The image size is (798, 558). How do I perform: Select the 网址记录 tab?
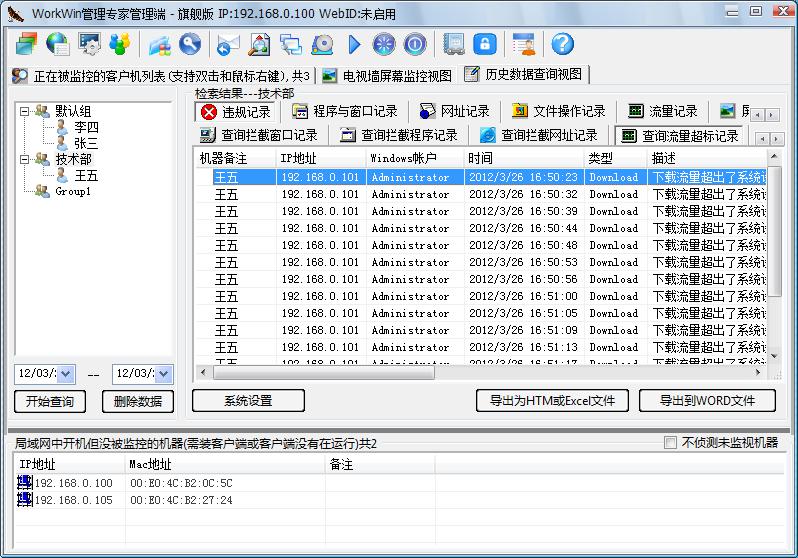(454, 111)
